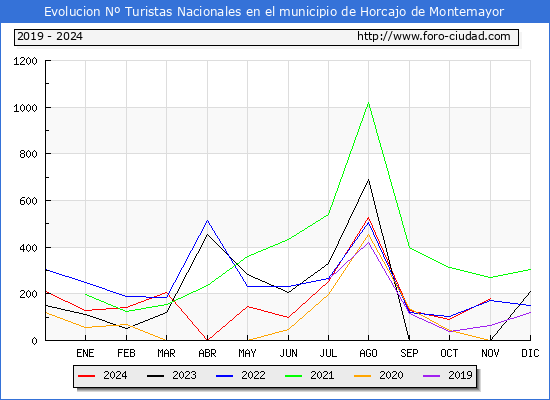Viewport: 550px width, 400px height.
Task: Click the MAY month axis label
Action: (x=248, y=353)
